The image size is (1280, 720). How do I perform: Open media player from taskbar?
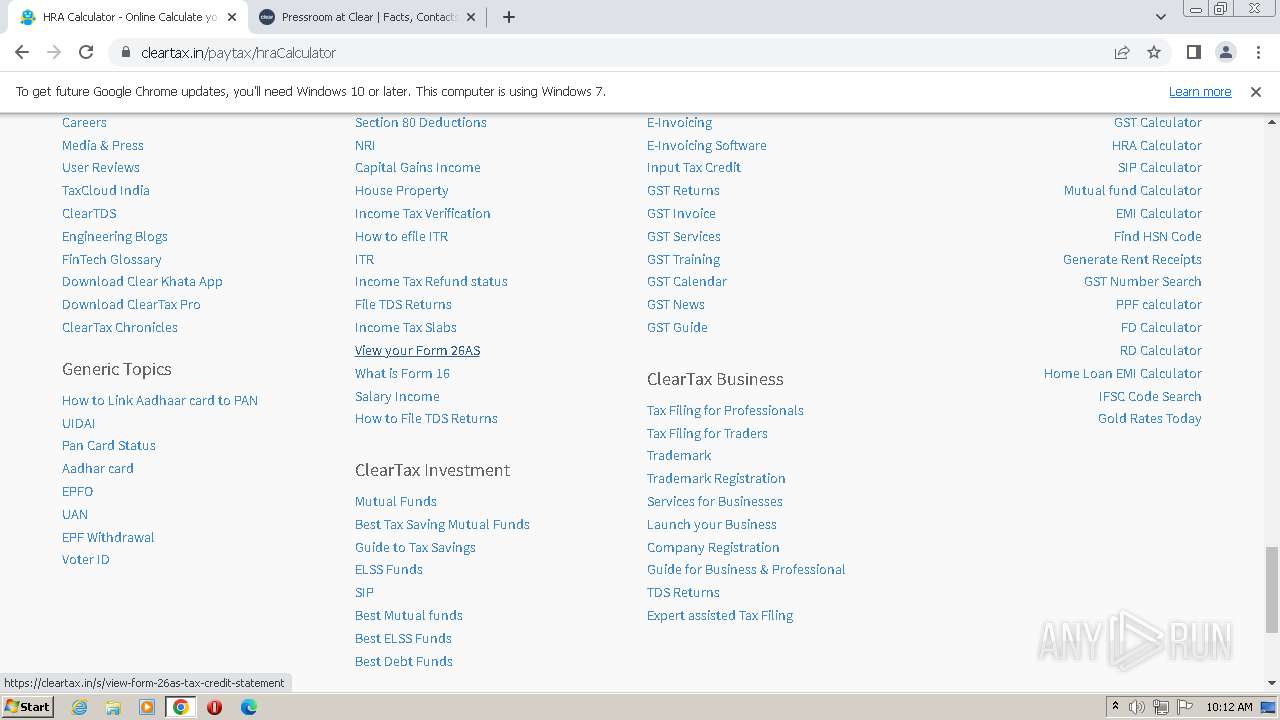pos(147,707)
